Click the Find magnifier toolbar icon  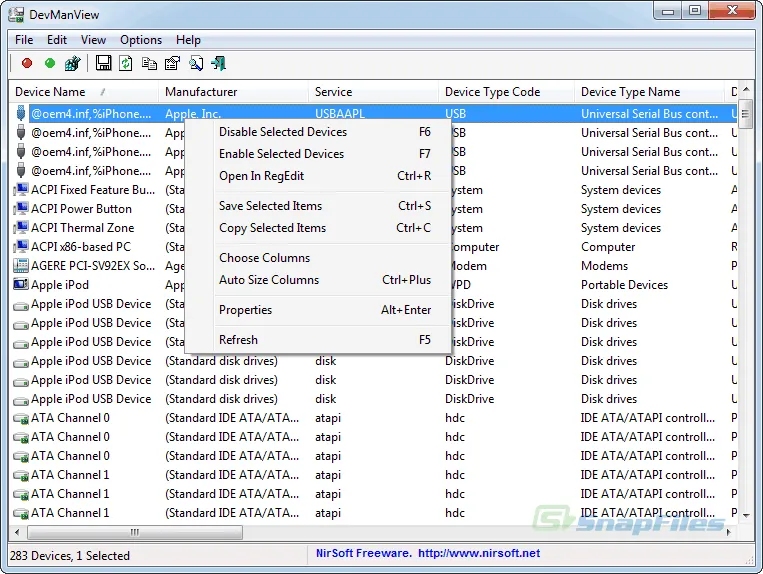(x=196, y=63)
